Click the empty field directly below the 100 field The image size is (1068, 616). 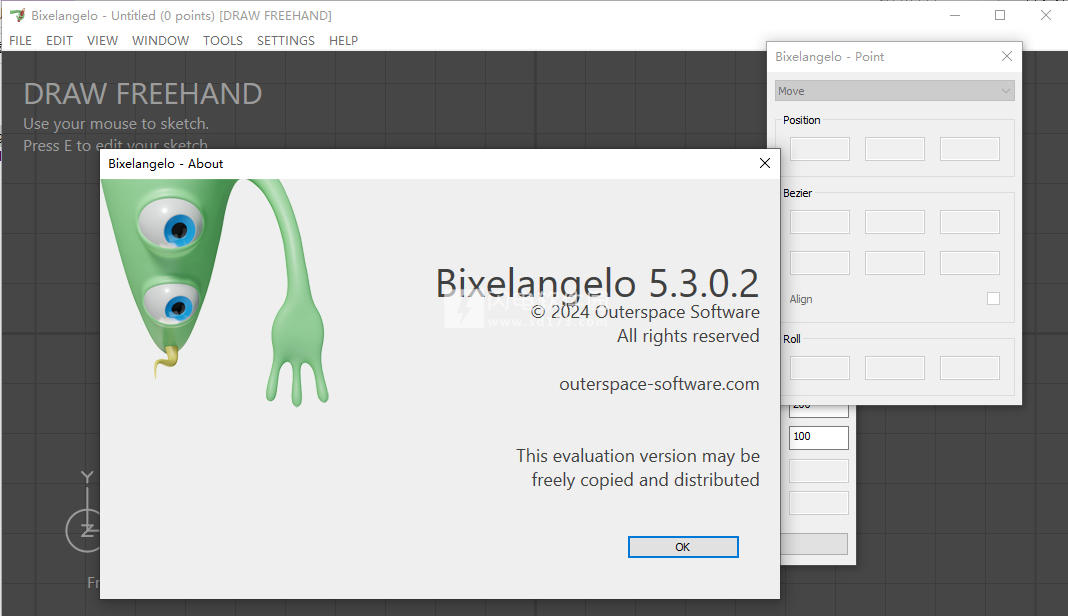pos(819,471)
